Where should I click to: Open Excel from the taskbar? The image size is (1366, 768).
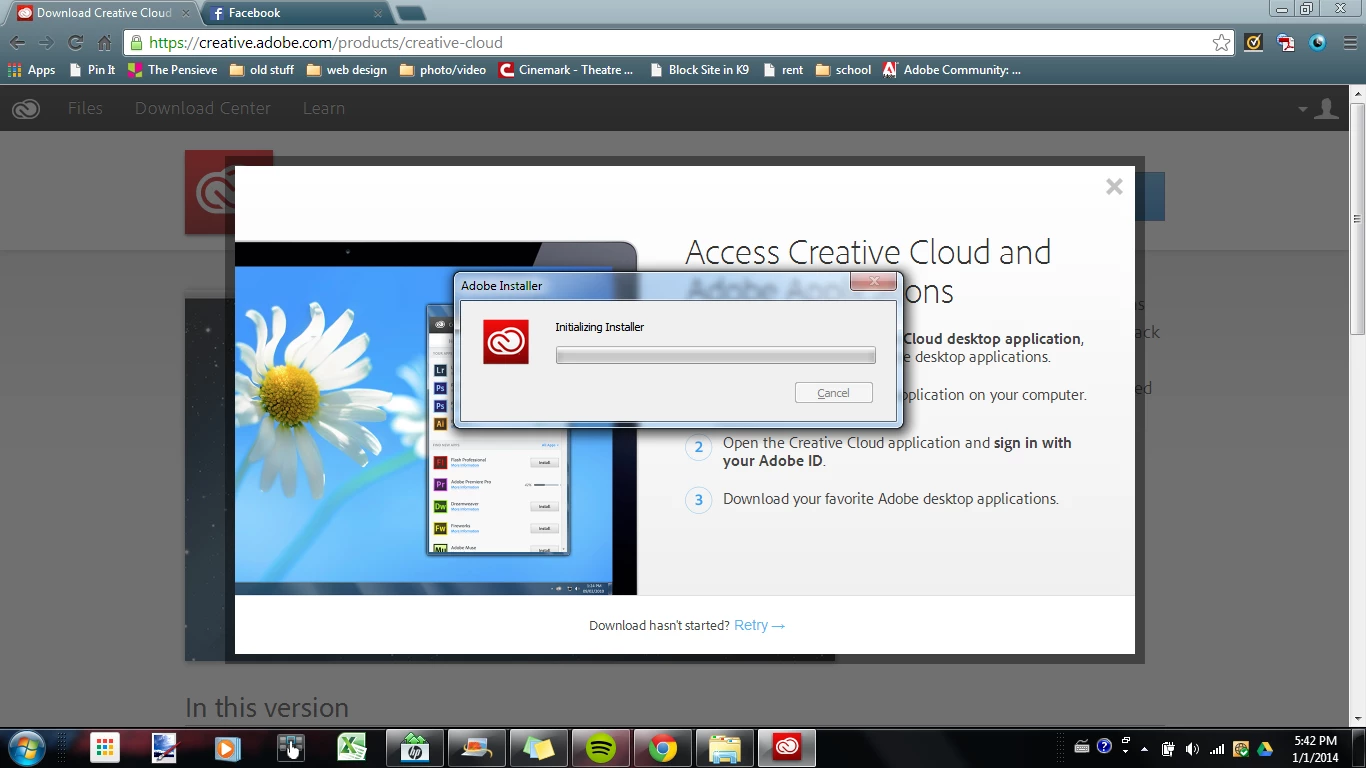pyautogui.click(x=352, y=748)
